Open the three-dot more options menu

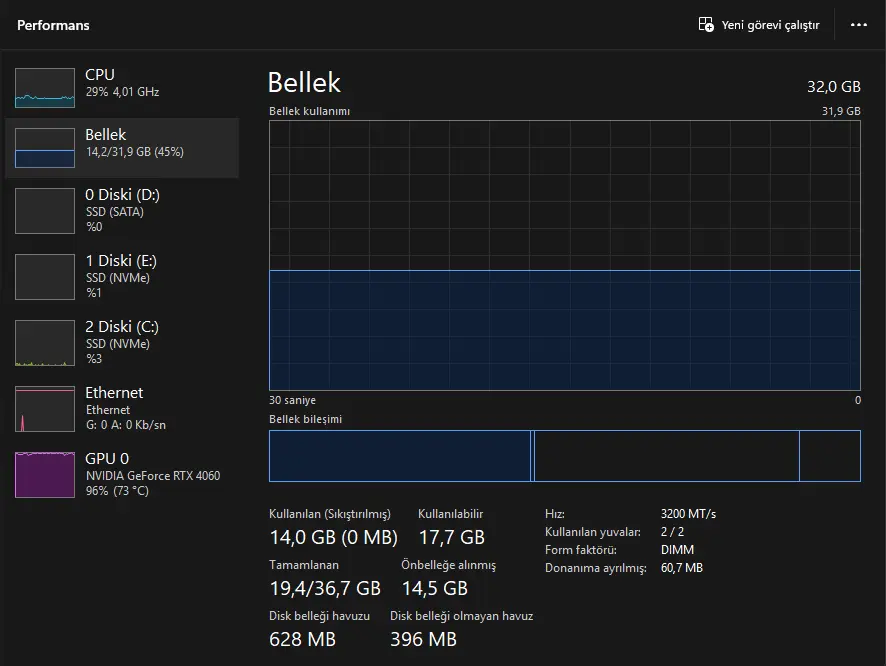(x=858, y=25)
